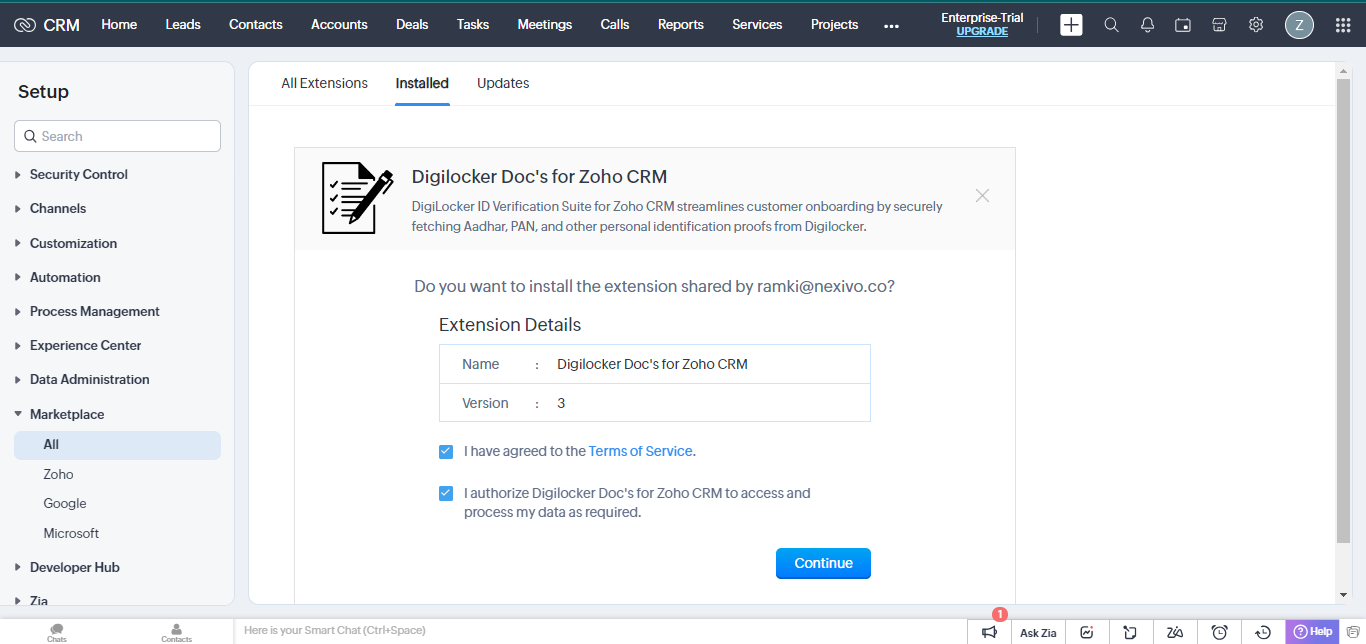Image resolution: width=1366 pixels, height=644 pixels.
Task: Open the Reports module
Action: coord(681,25)
